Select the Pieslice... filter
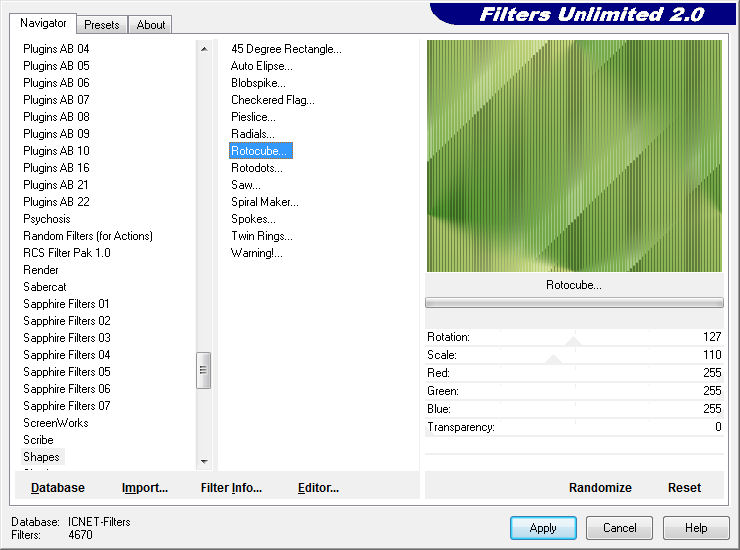This screenshot has height=550, width=740. tap(253, 117)
